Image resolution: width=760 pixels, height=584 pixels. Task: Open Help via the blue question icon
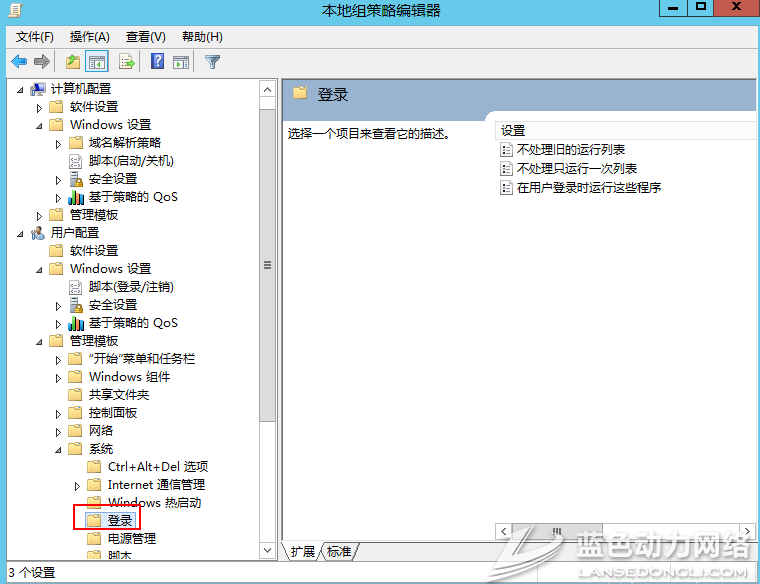pyautogui.click(x=157, y=61)
